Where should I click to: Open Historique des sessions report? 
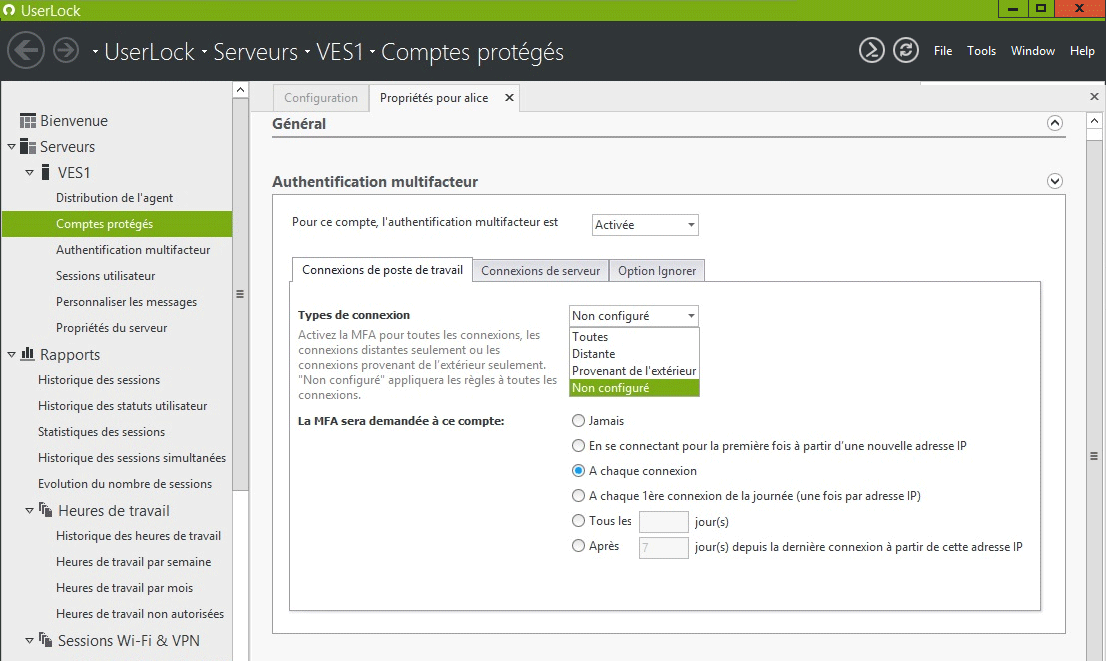tap(99, 380)
